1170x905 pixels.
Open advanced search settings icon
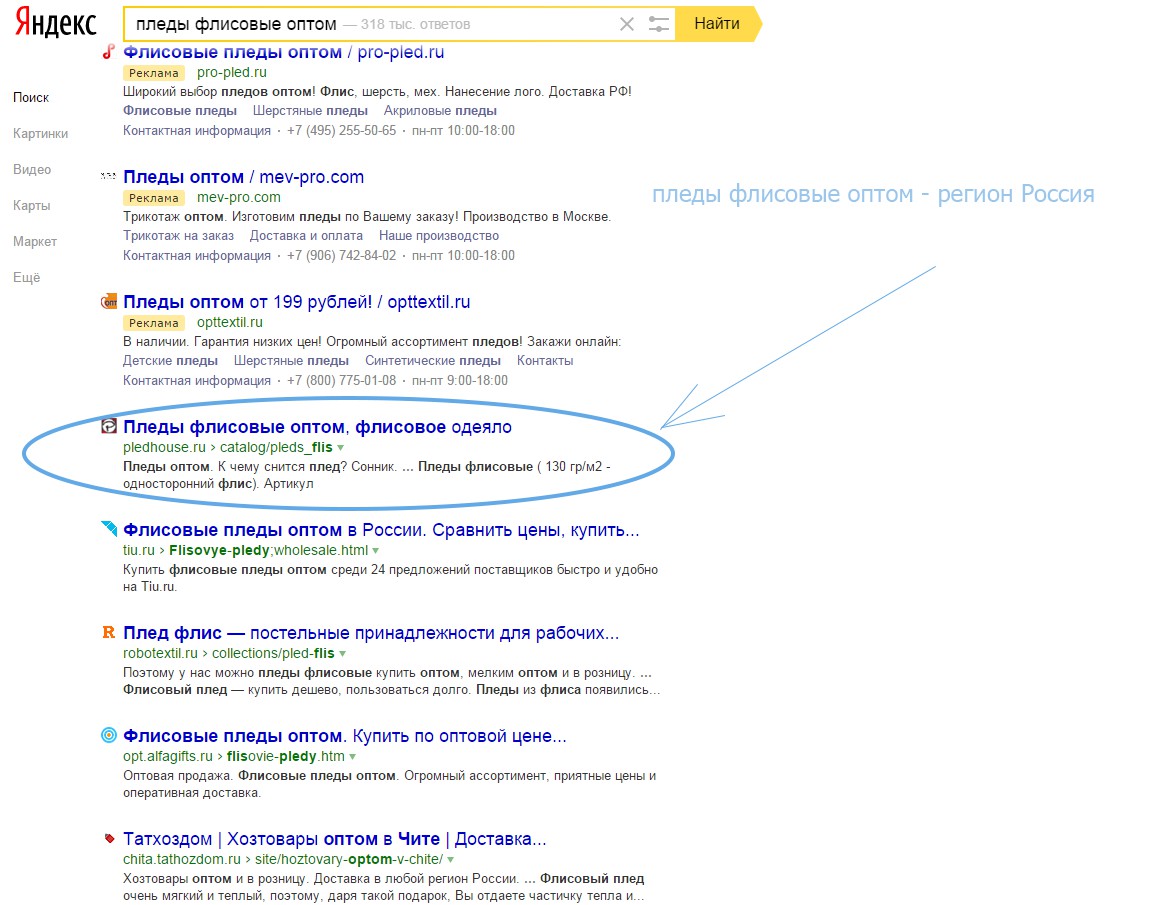tap(658, 24)
